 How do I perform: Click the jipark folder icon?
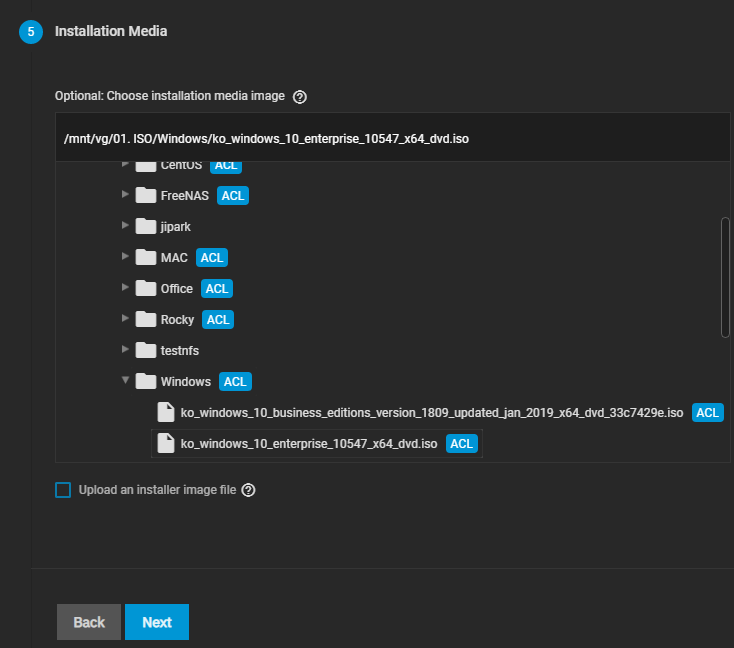146,227
